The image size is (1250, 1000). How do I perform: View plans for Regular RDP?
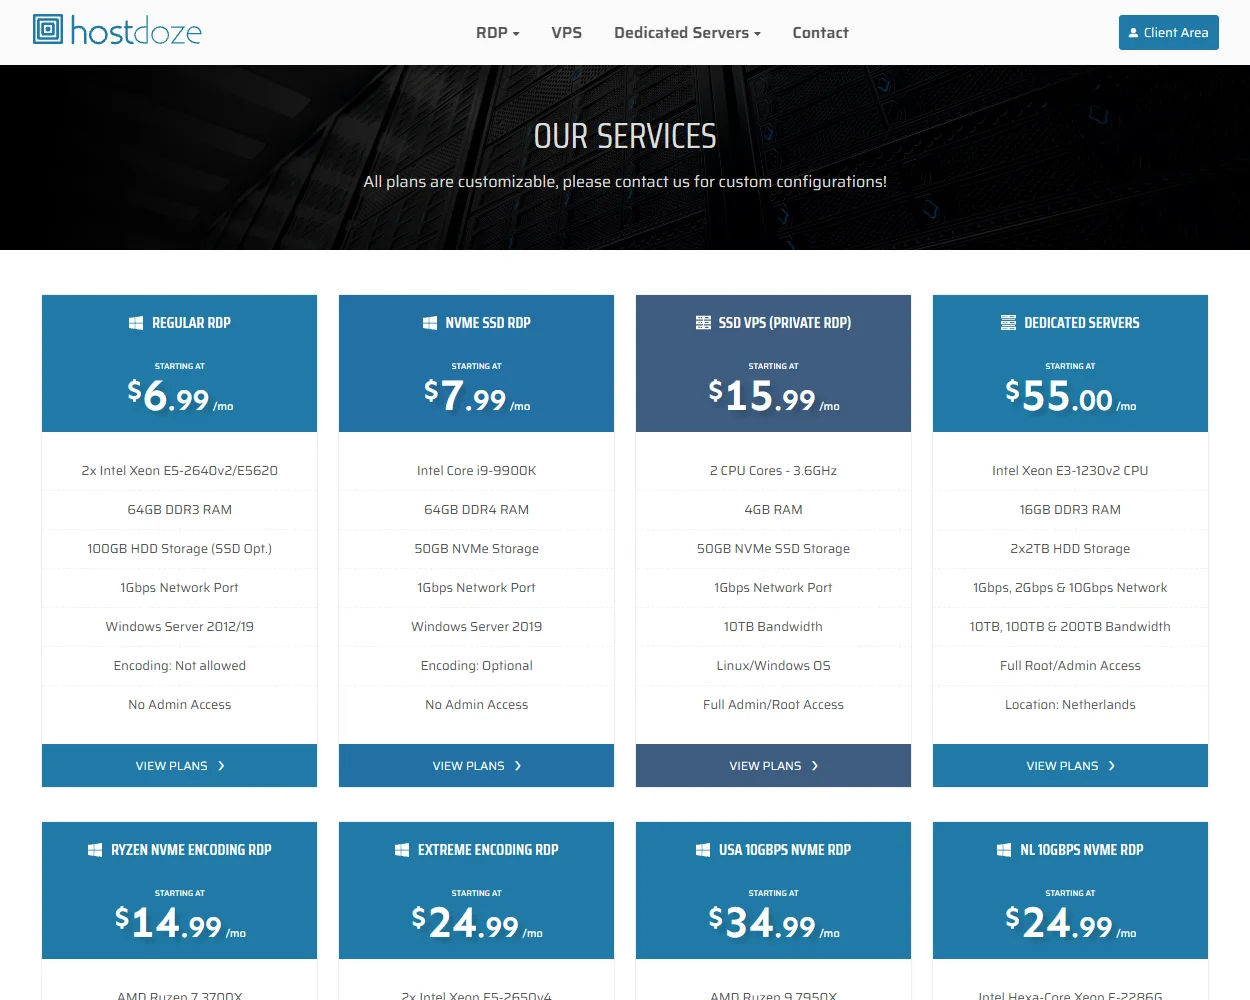pyautogui.click(x=179, y=765)
